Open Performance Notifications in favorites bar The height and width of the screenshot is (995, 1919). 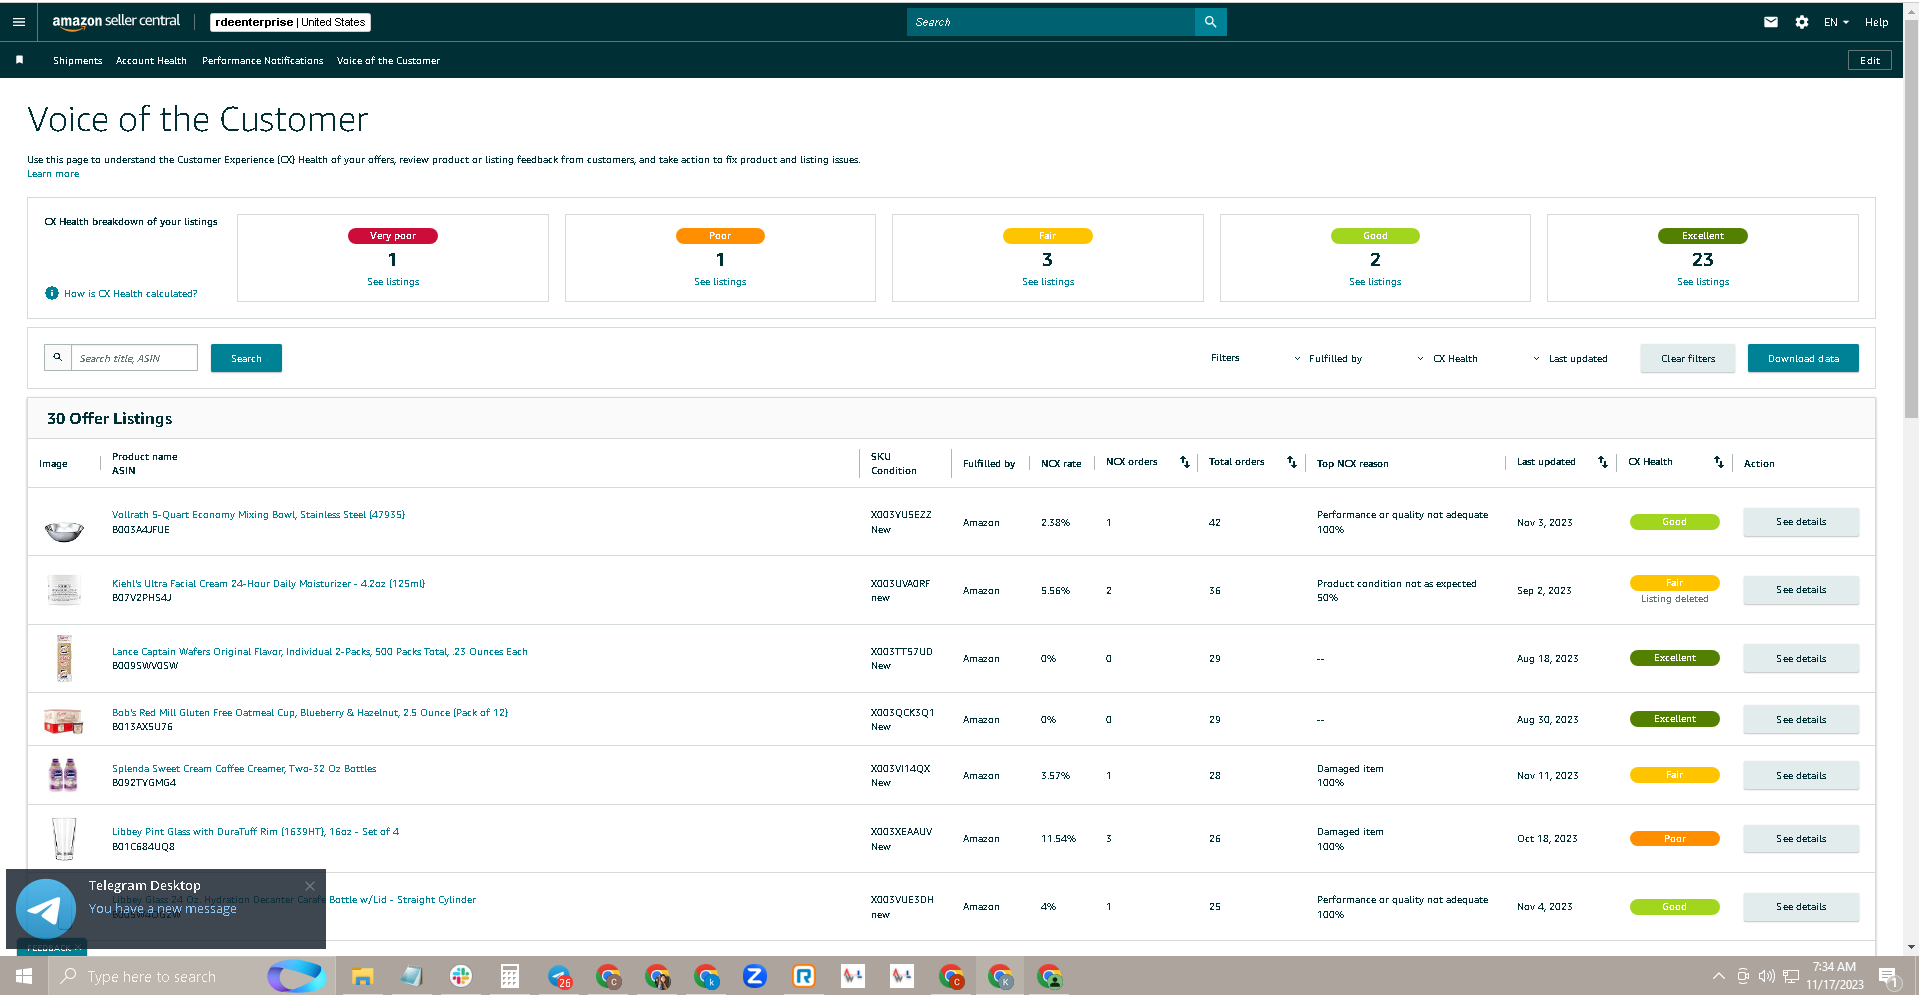point(263,61)
